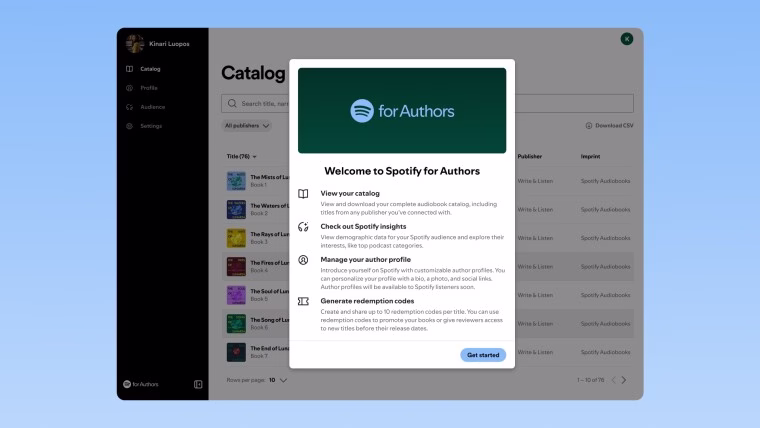
Task: Click "View your catalog" heading
Action: pyautogui.click(x=350, y=193)
